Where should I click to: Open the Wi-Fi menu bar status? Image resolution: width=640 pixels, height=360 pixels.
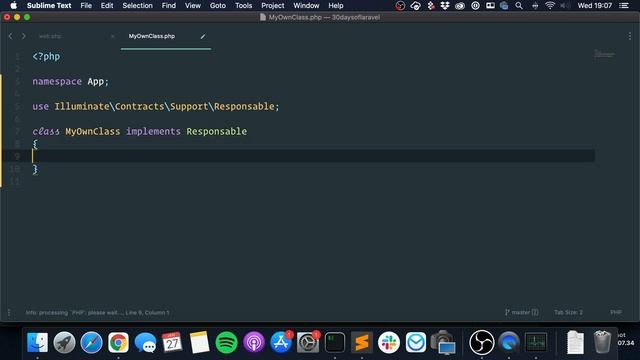pyautogui.click(x=550, y=6)
